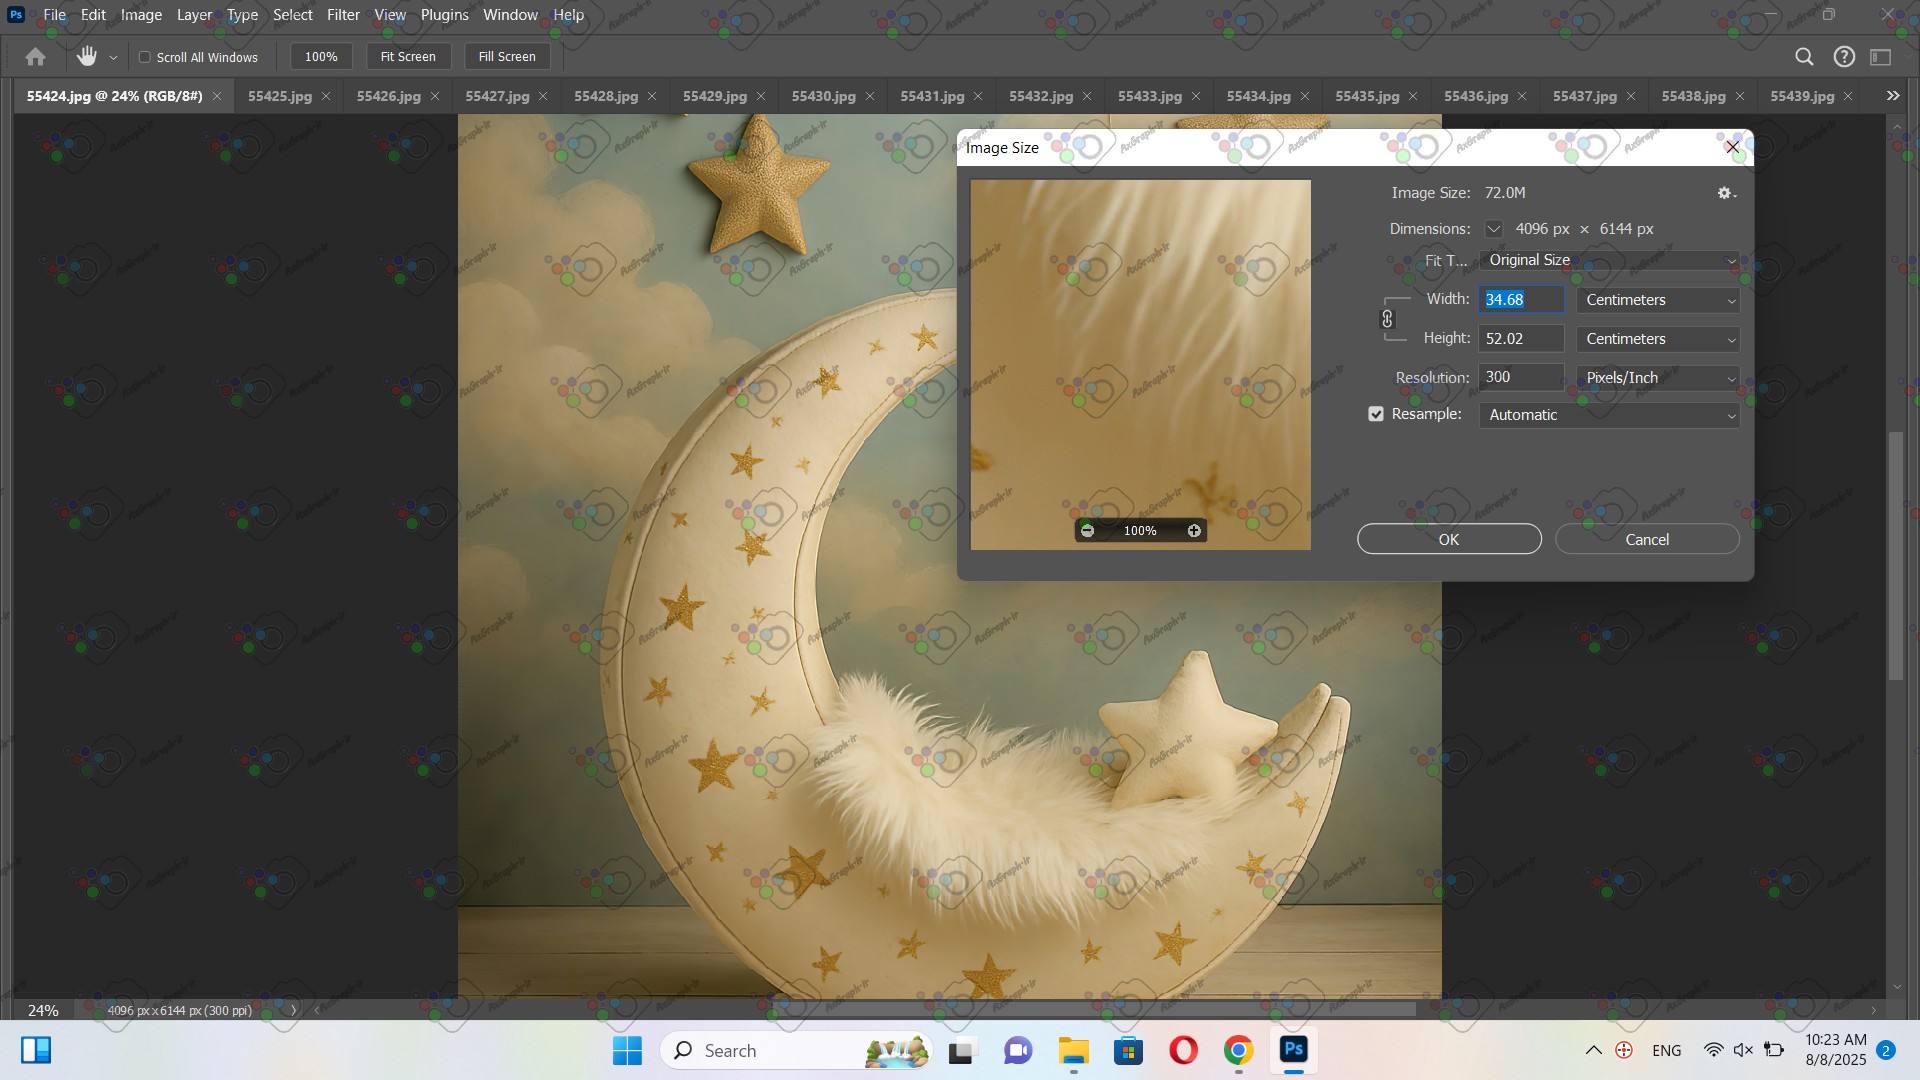Open the Filter menu
Image resolution: width=1920 pixels, height=1080 pixels.
coord(343,15)
